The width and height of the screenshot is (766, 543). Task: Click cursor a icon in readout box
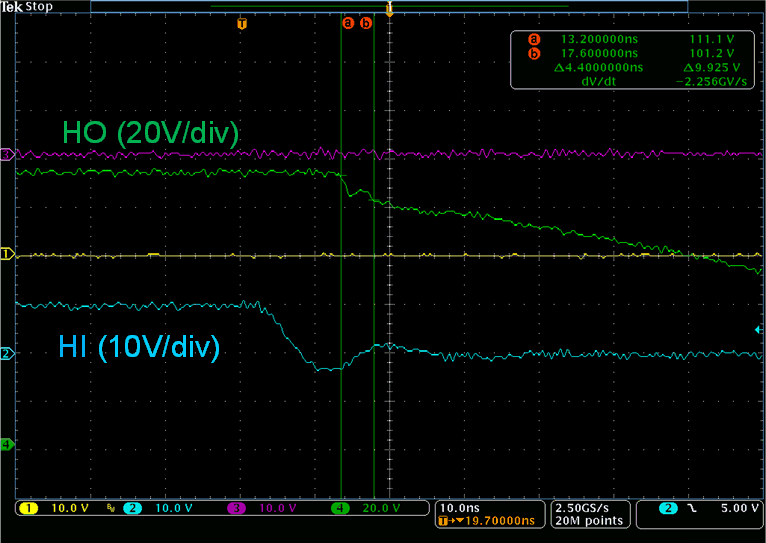click(x=534, y=40)
